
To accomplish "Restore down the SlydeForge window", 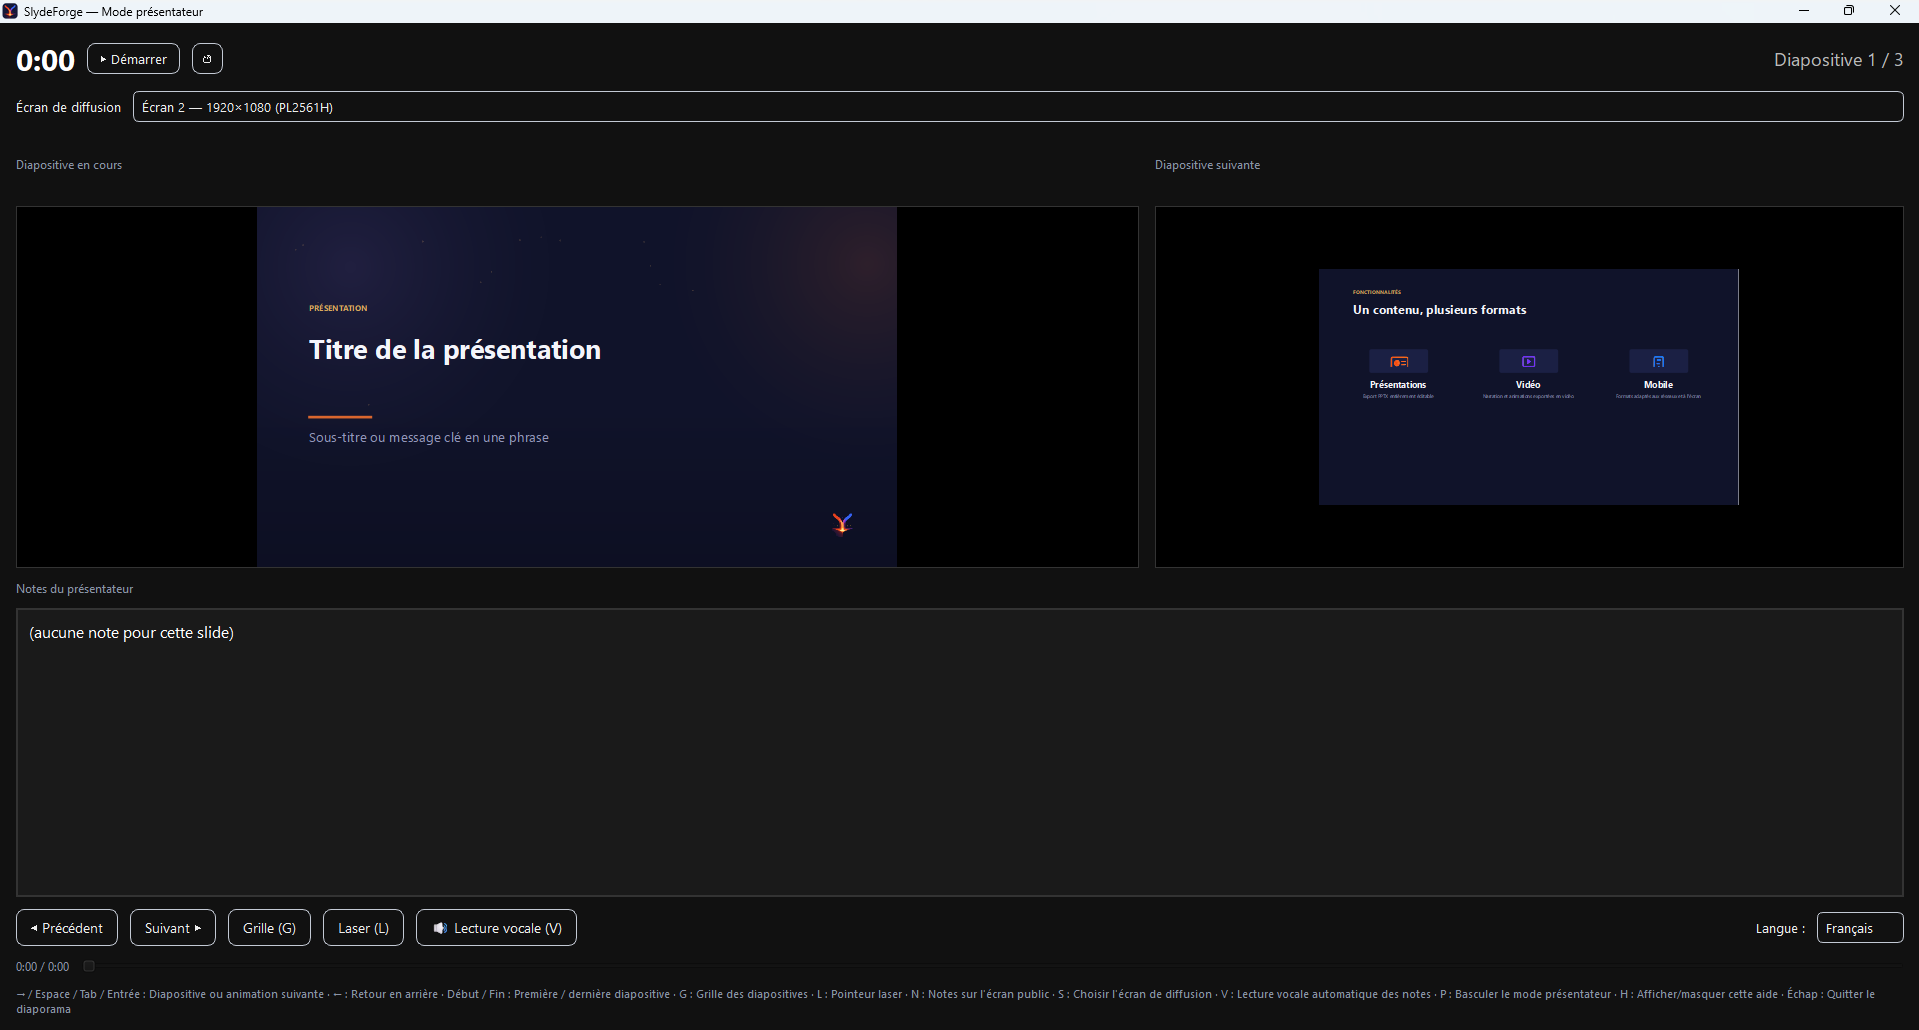I will pyautogui.click(x=1849, y=11).
